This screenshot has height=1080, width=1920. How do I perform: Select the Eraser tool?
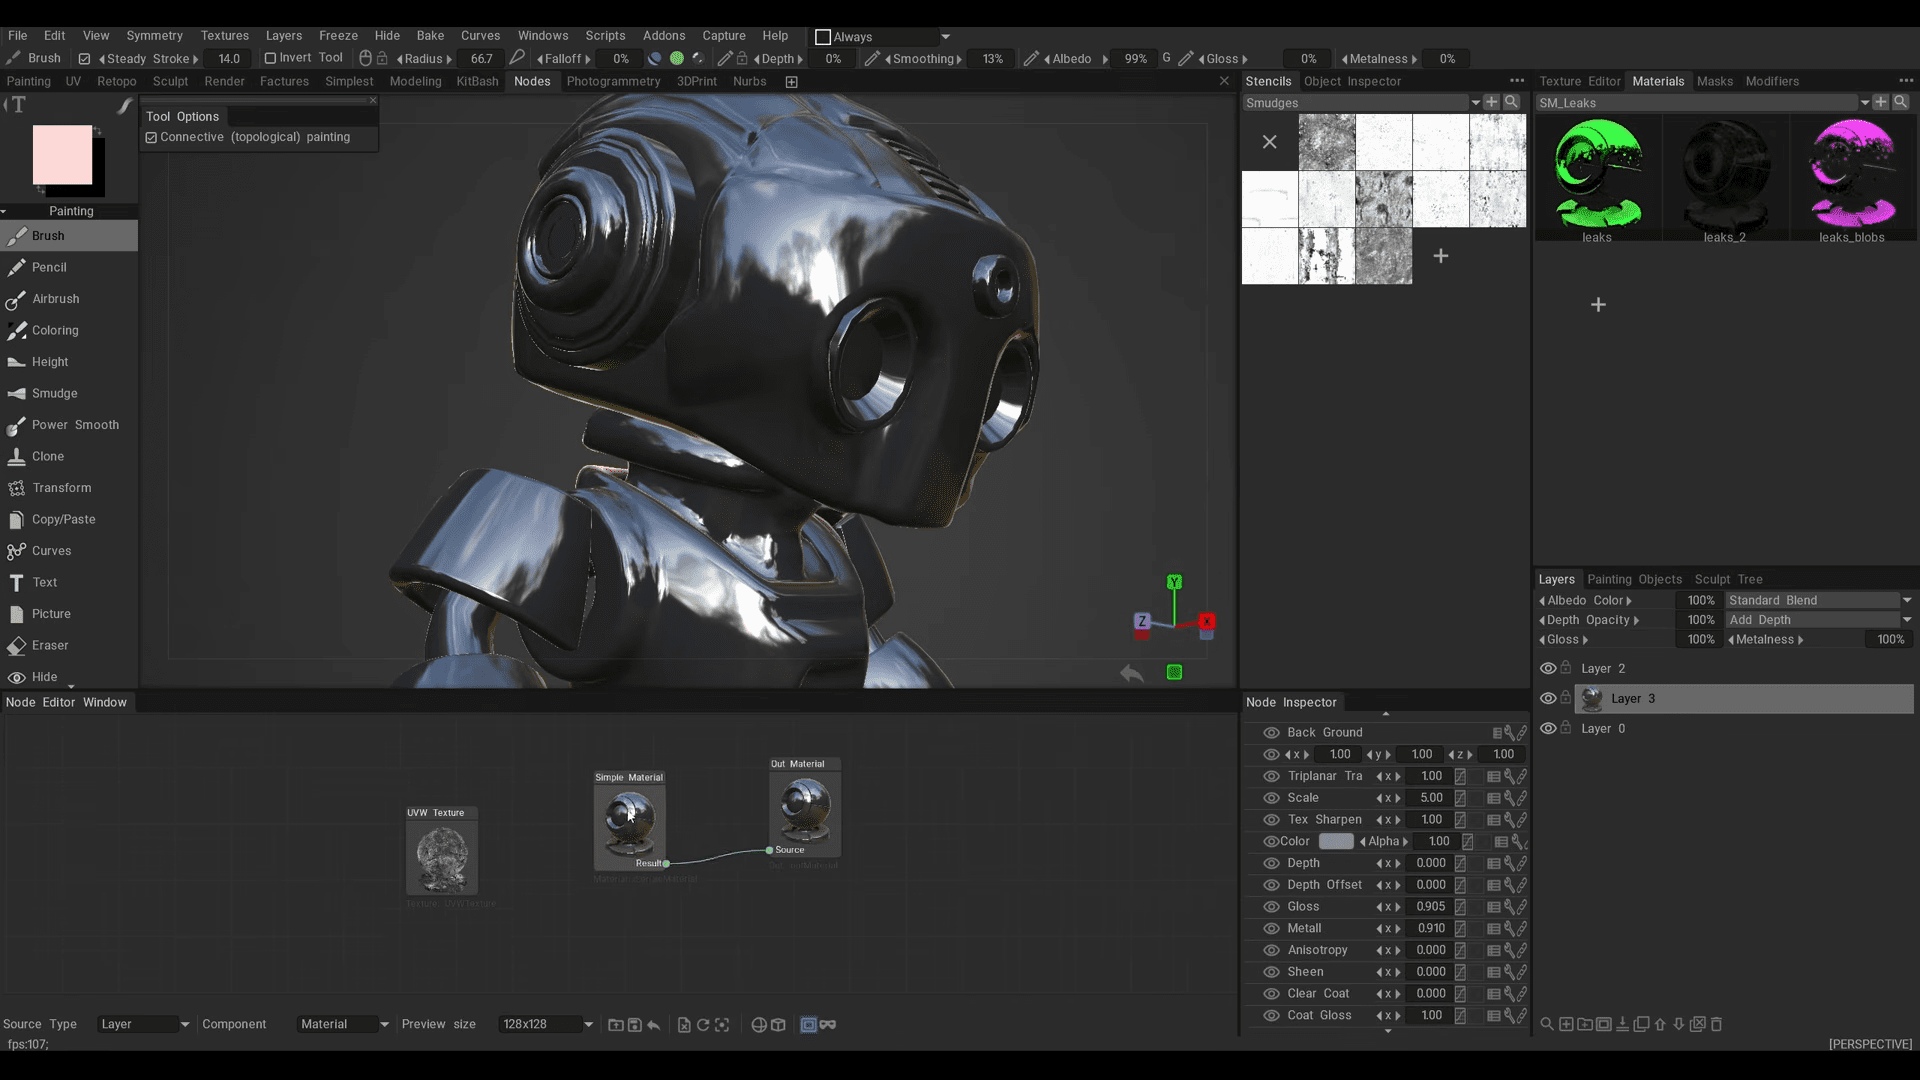coord(68,645)
